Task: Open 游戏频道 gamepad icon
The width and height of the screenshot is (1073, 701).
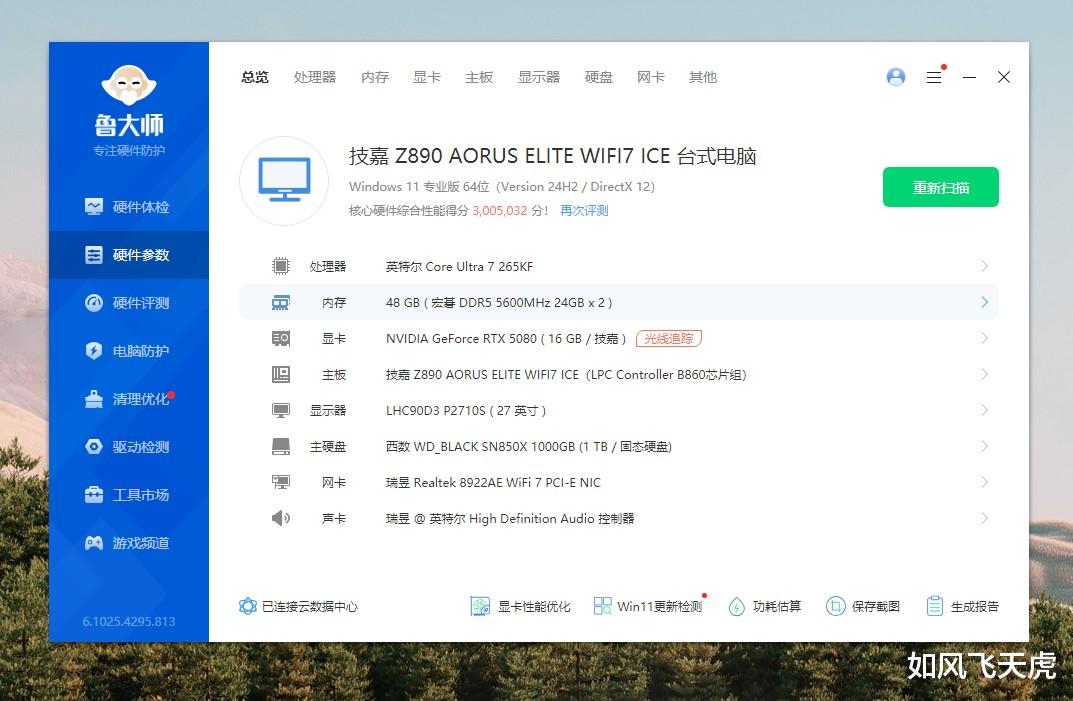Action: pos(94,543)
